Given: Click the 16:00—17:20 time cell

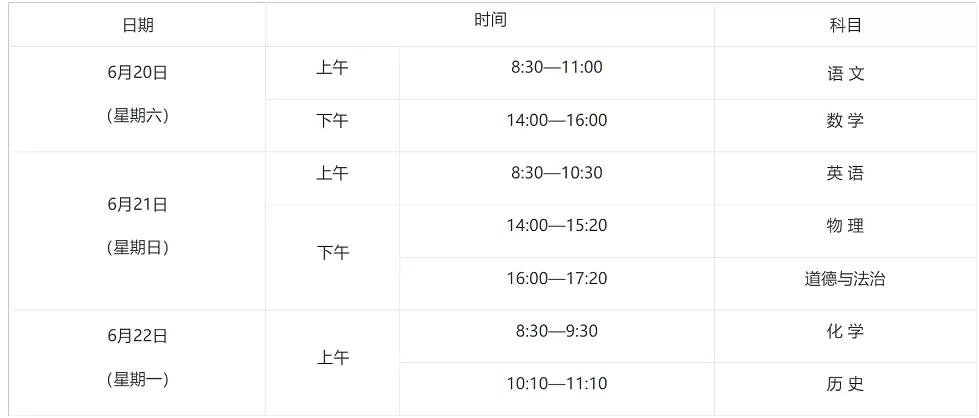Looking at the screenshot, I should pyautogui.click(x=556, y=278).
